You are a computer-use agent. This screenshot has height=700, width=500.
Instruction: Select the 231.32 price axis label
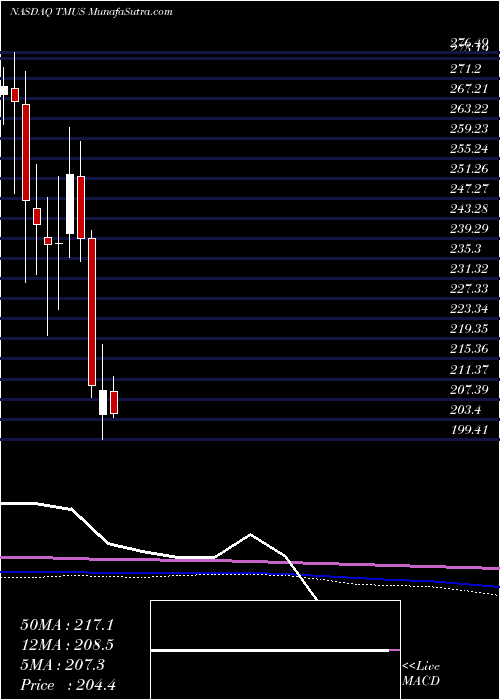468,269
